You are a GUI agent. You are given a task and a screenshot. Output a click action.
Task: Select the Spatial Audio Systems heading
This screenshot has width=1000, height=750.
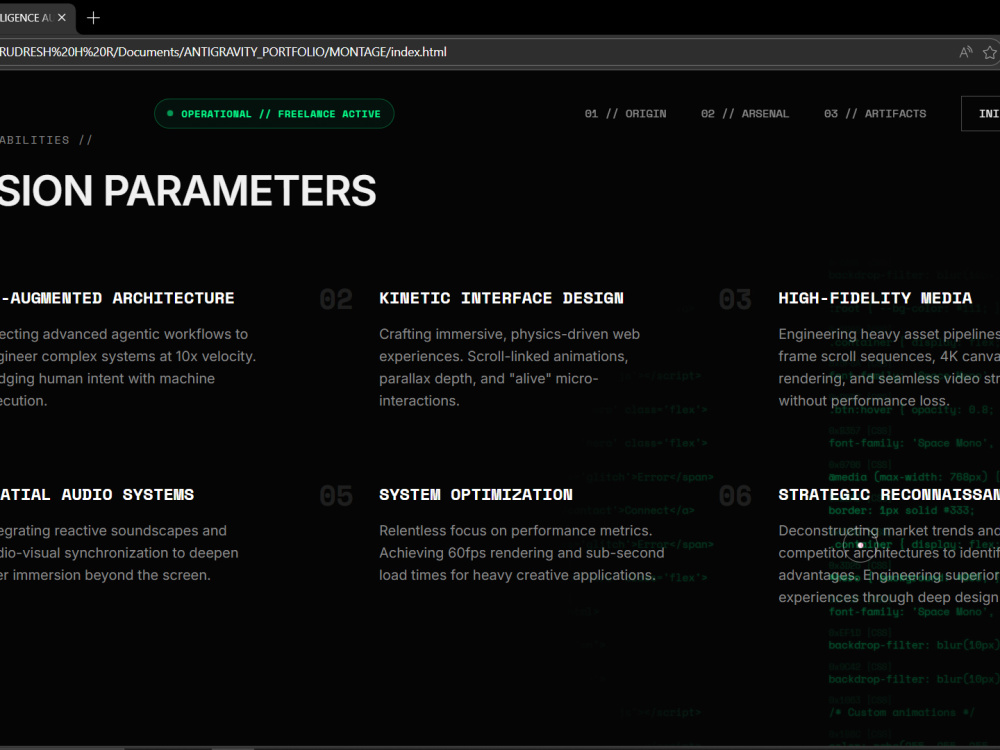pyautogui.click(x=97, y=494)
